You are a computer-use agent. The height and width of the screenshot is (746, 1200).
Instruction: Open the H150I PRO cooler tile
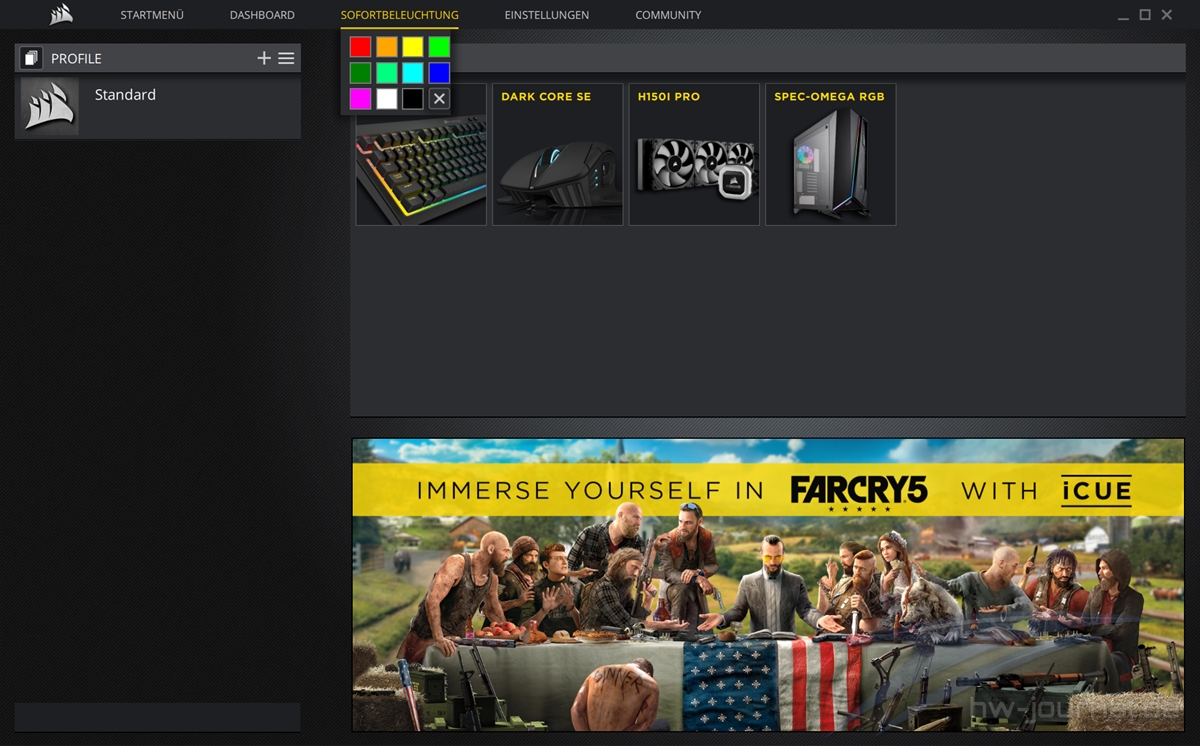694,154
